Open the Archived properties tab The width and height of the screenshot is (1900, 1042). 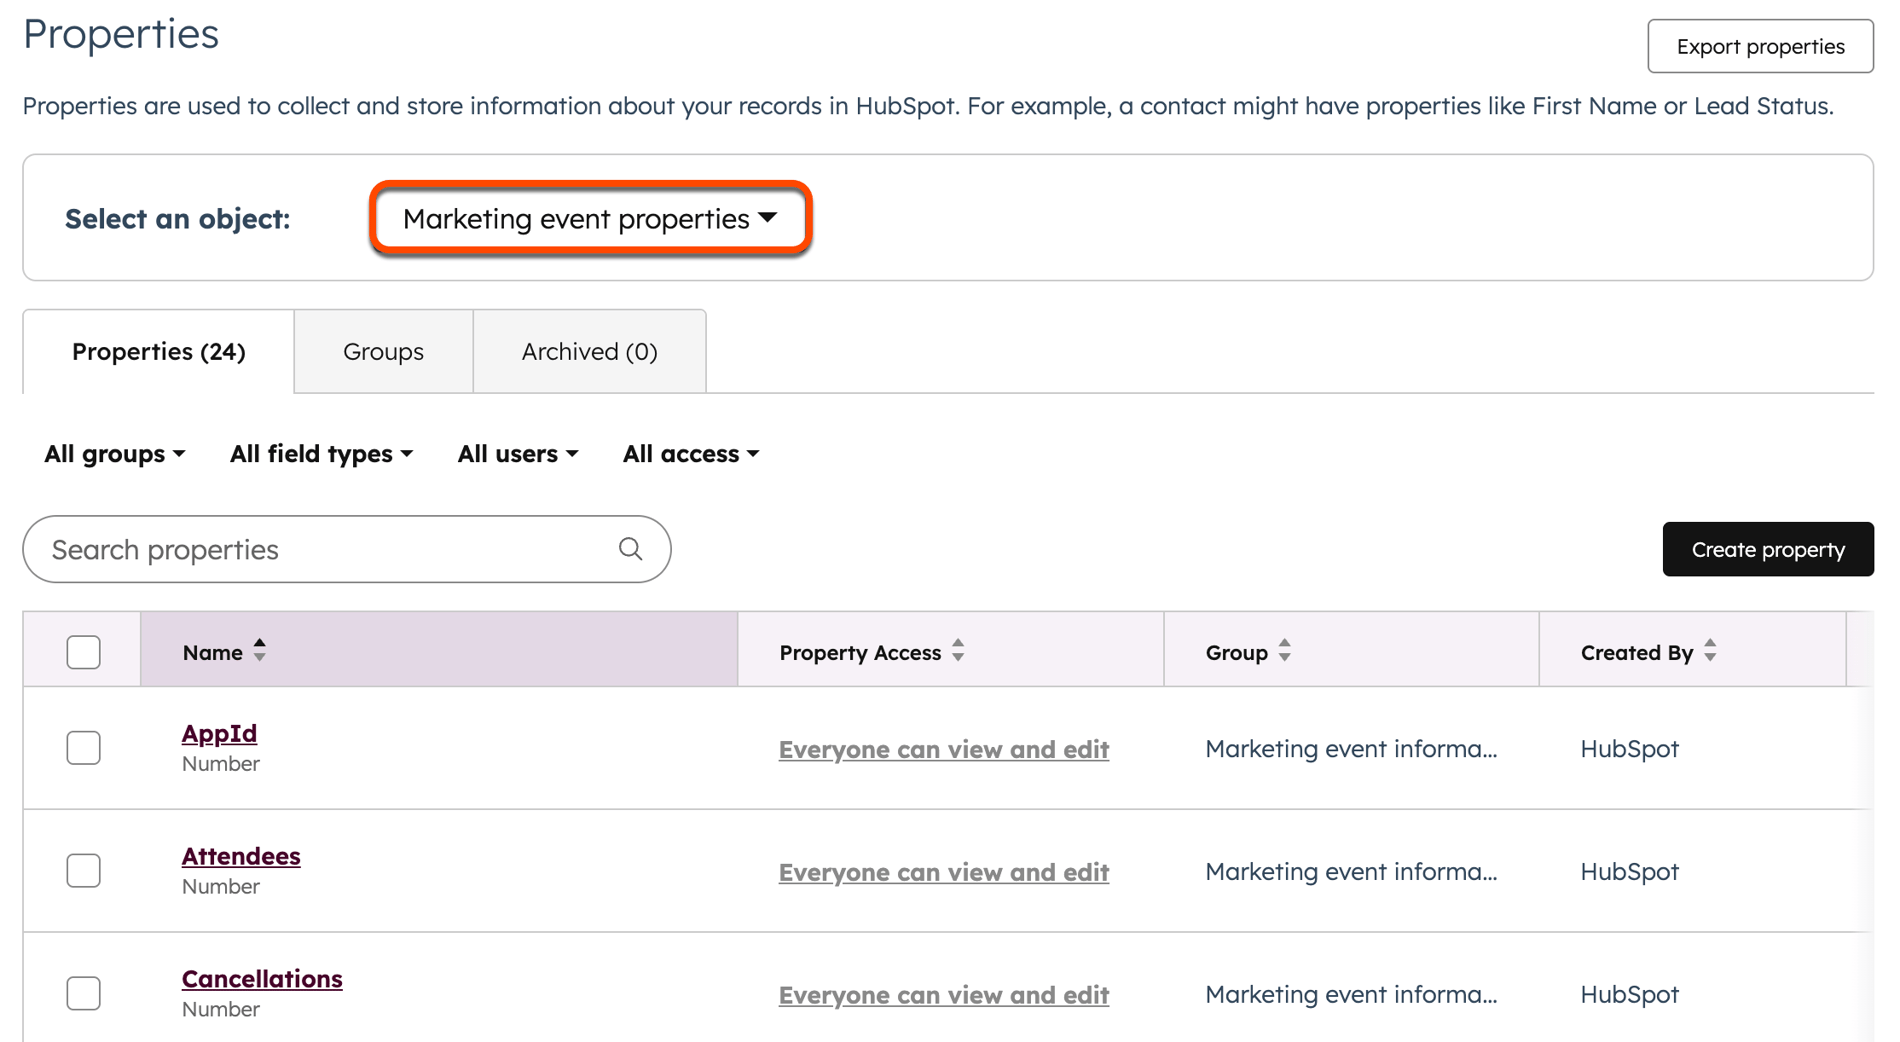(x=588, y=351)
